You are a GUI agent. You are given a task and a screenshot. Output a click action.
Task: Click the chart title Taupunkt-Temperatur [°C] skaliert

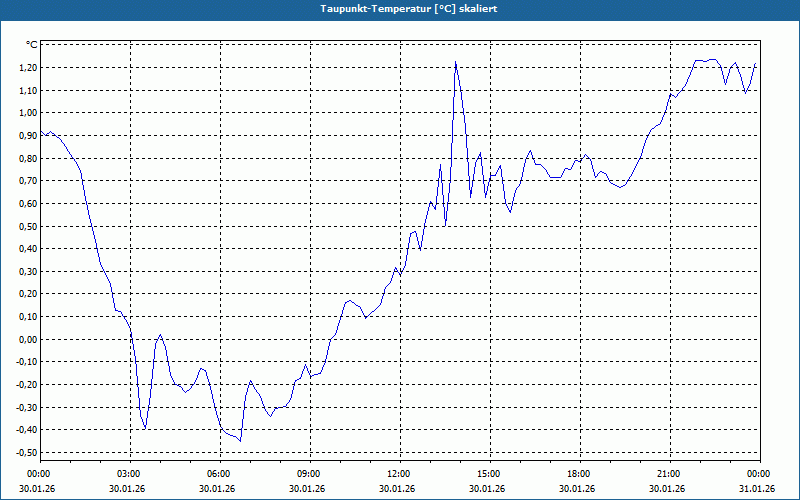point(400,7)
